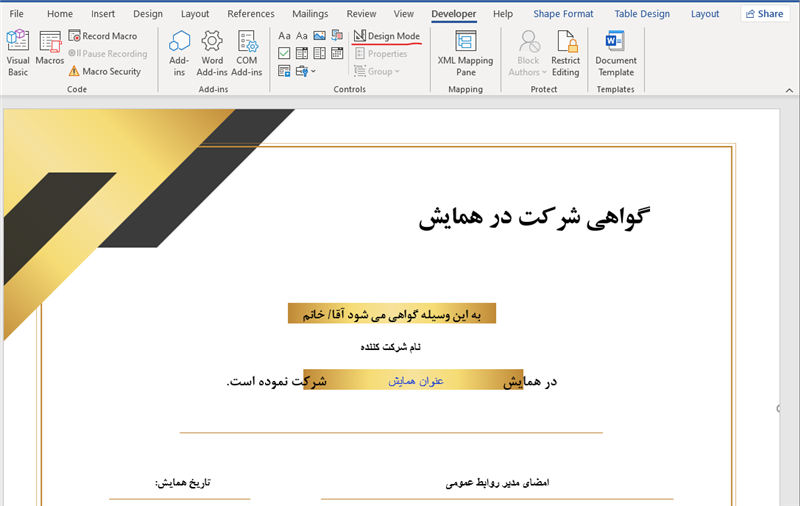Start Record Macro

102,36
